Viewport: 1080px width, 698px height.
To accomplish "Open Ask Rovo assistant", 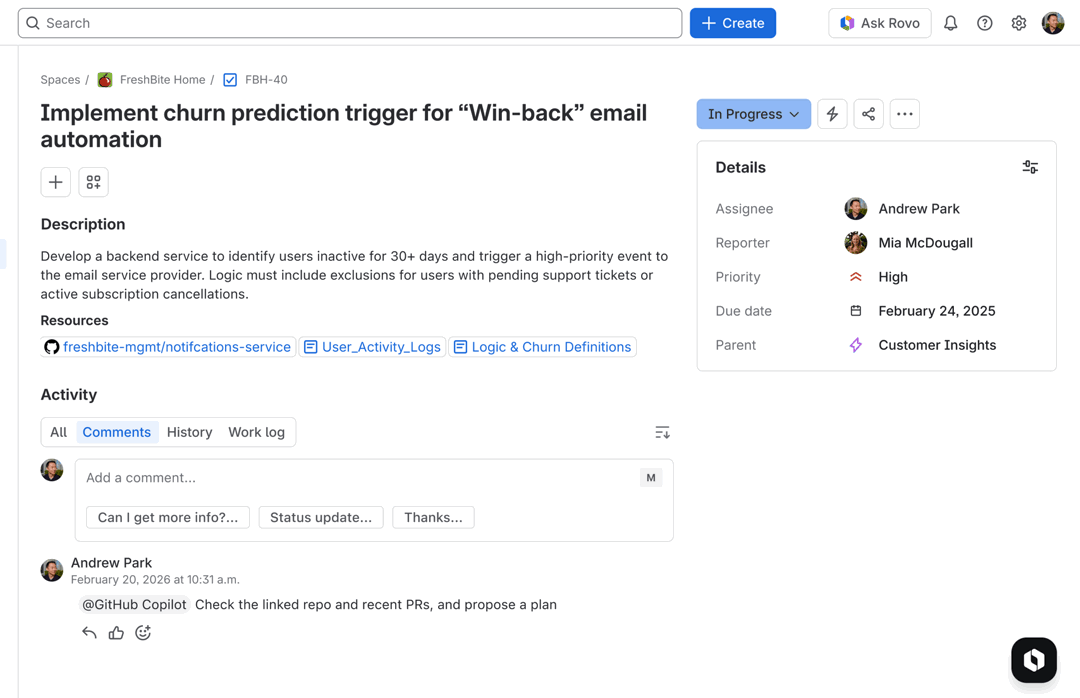I will tap(880, 23).
